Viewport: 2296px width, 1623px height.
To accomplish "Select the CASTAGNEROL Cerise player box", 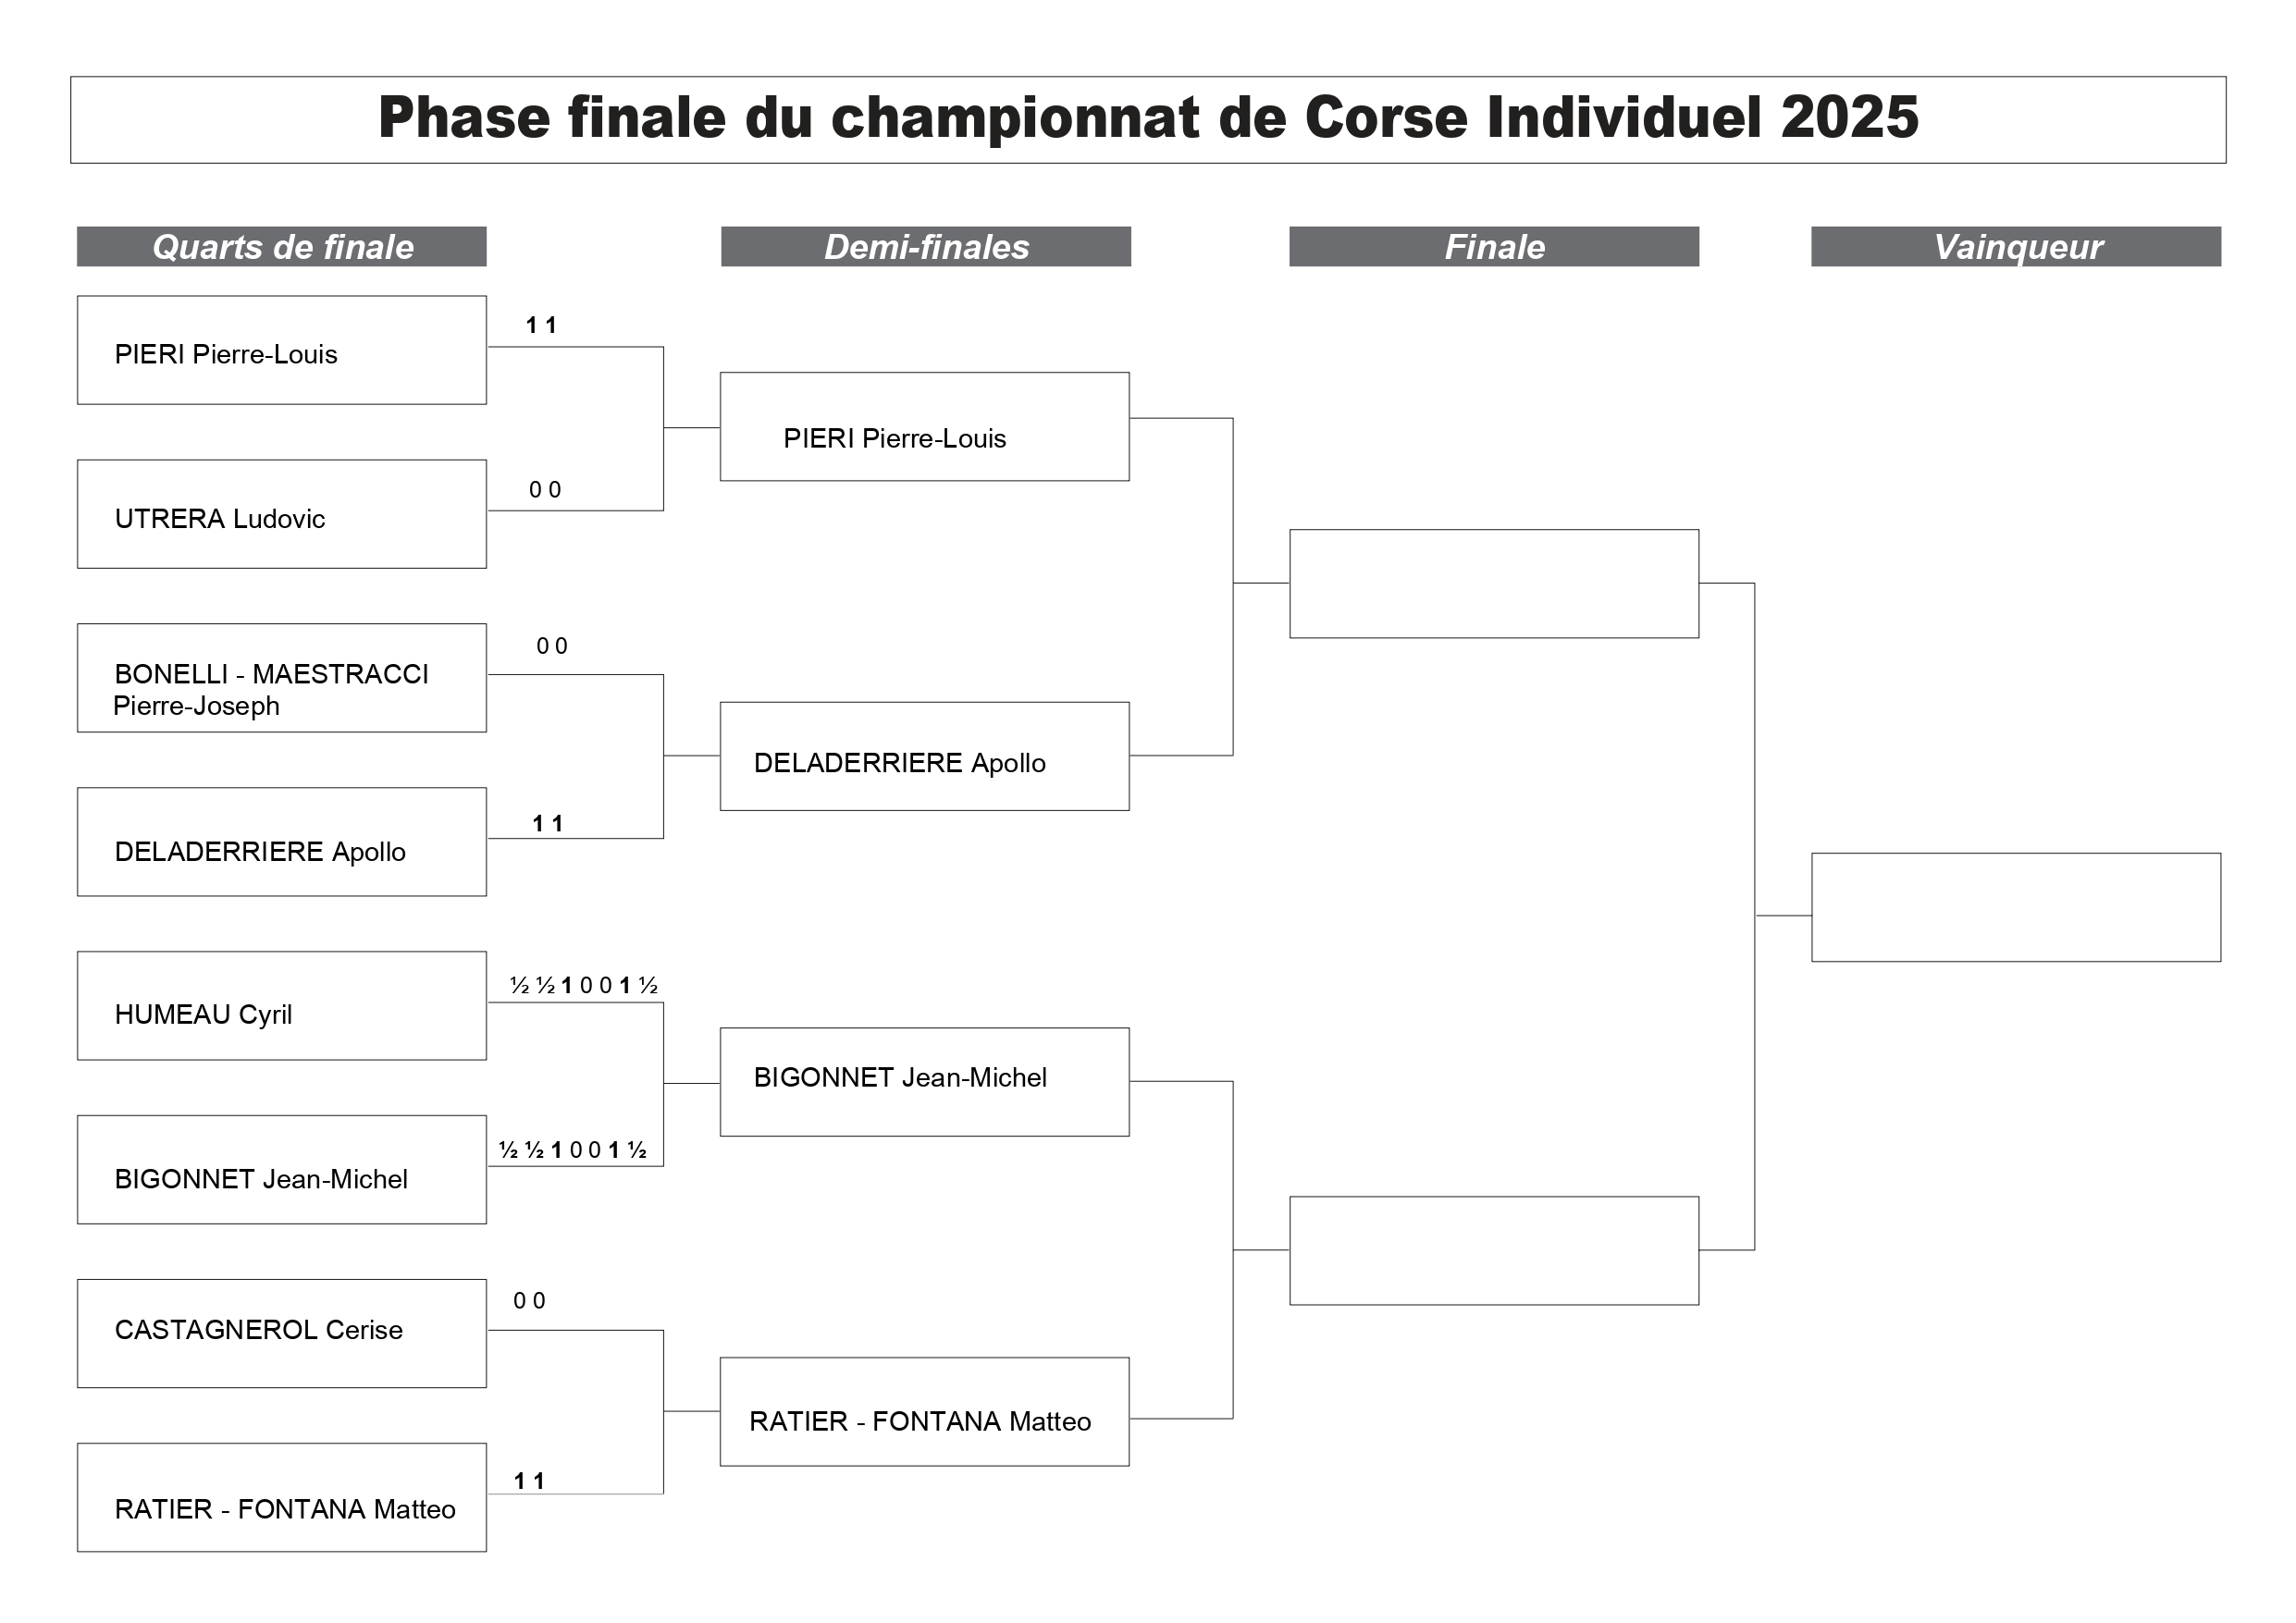I will (x=282, y=1334).
